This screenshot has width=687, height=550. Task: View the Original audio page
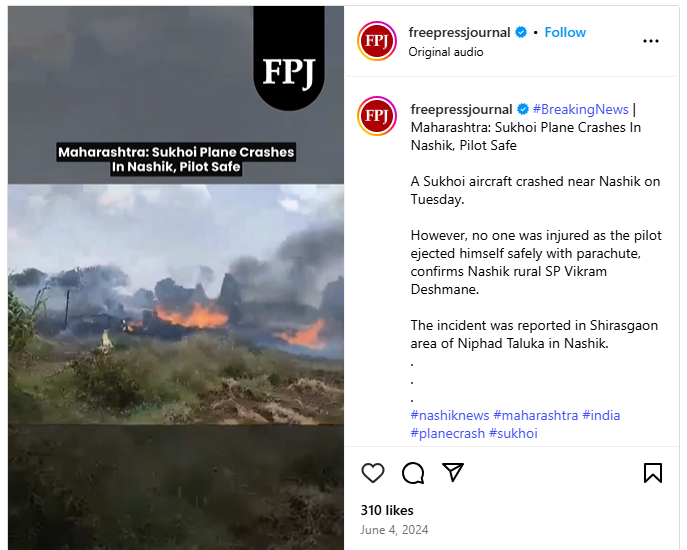446,52
